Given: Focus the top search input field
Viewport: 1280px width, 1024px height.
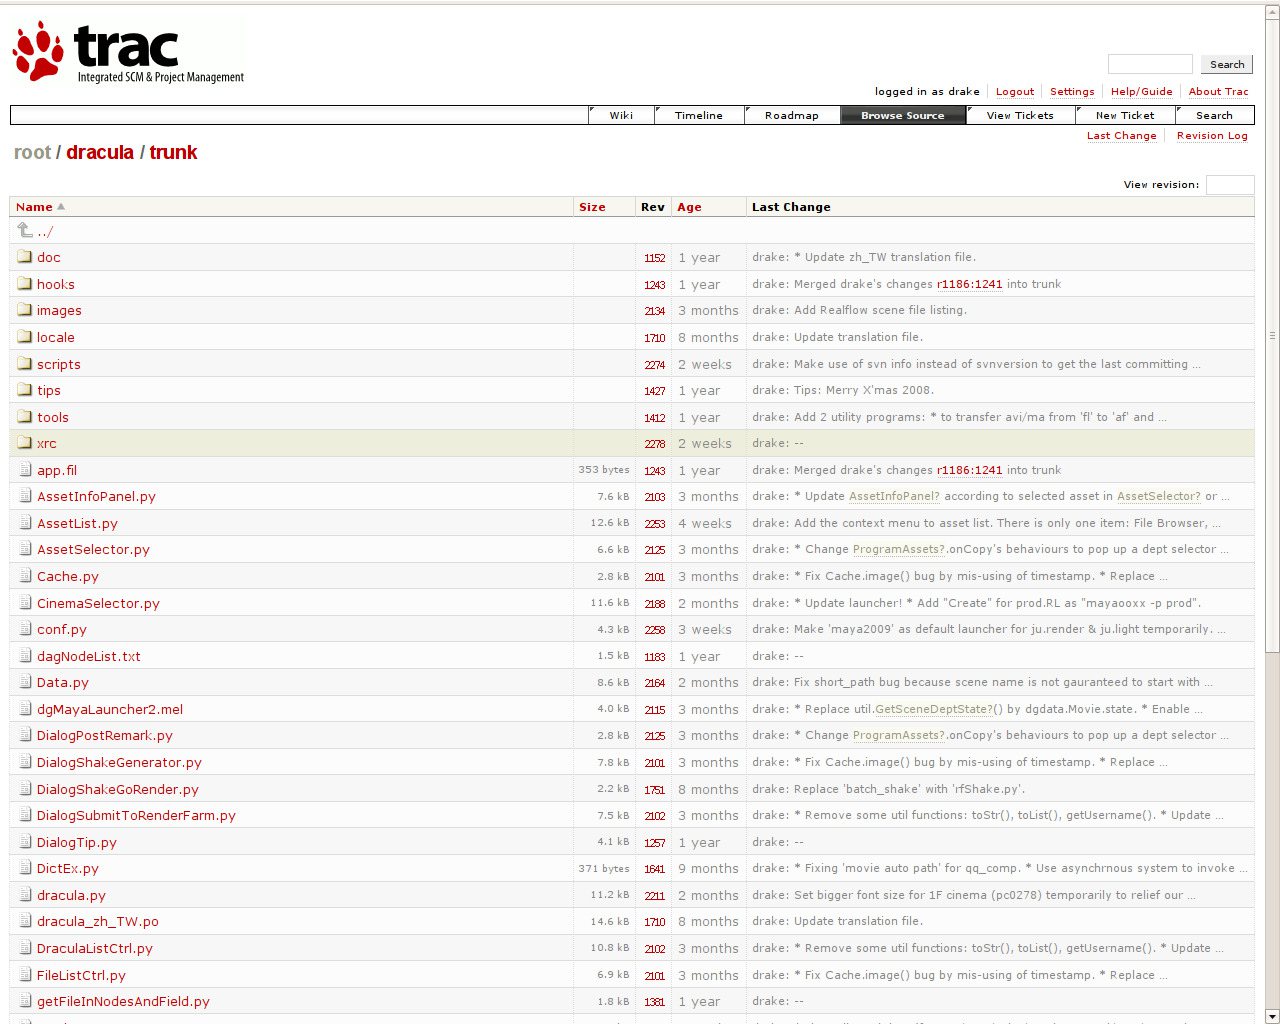Looking at the screenshot, I should [x=1150, y=64].
